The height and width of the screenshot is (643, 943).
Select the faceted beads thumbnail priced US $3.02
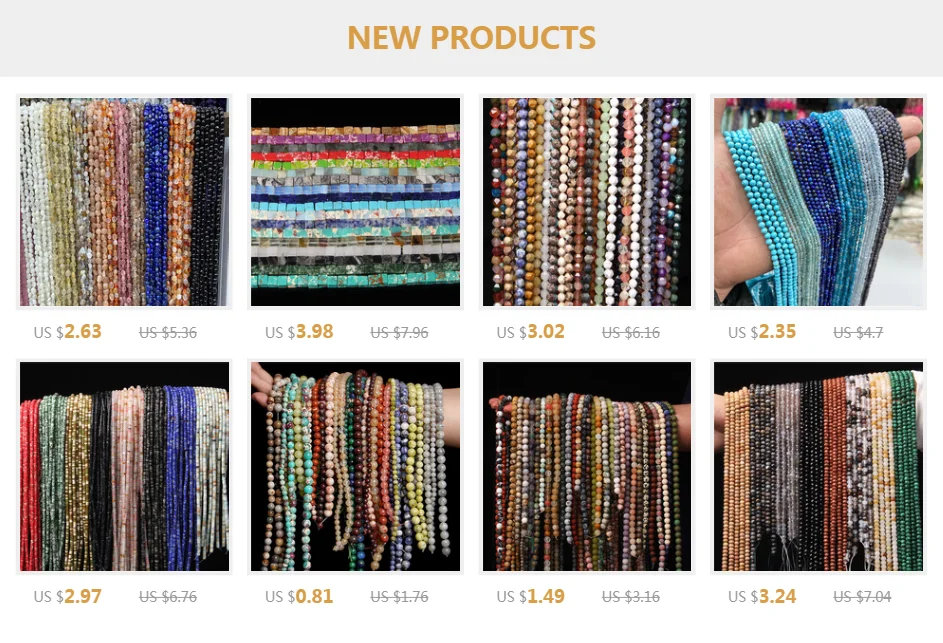(x=587, y=202)
